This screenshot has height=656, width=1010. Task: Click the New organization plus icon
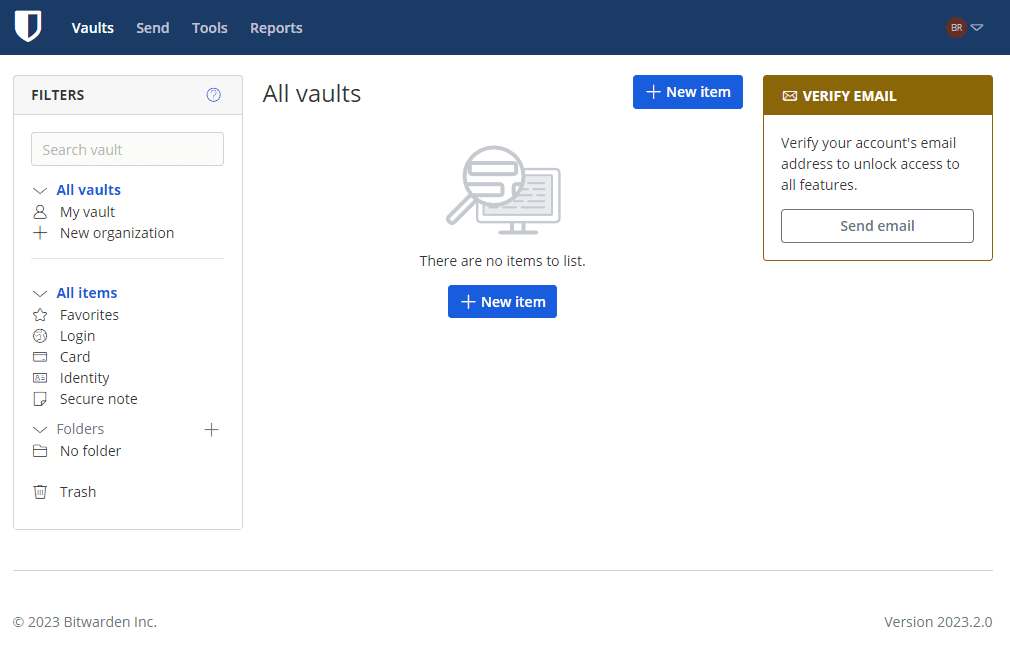[40, 232]
